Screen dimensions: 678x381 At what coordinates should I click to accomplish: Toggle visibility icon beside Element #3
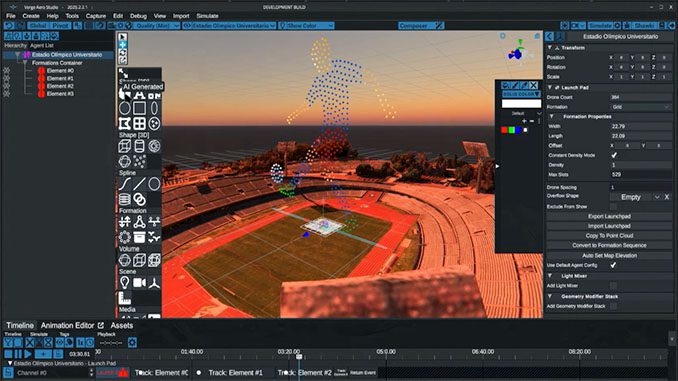[x=6, y=93]
